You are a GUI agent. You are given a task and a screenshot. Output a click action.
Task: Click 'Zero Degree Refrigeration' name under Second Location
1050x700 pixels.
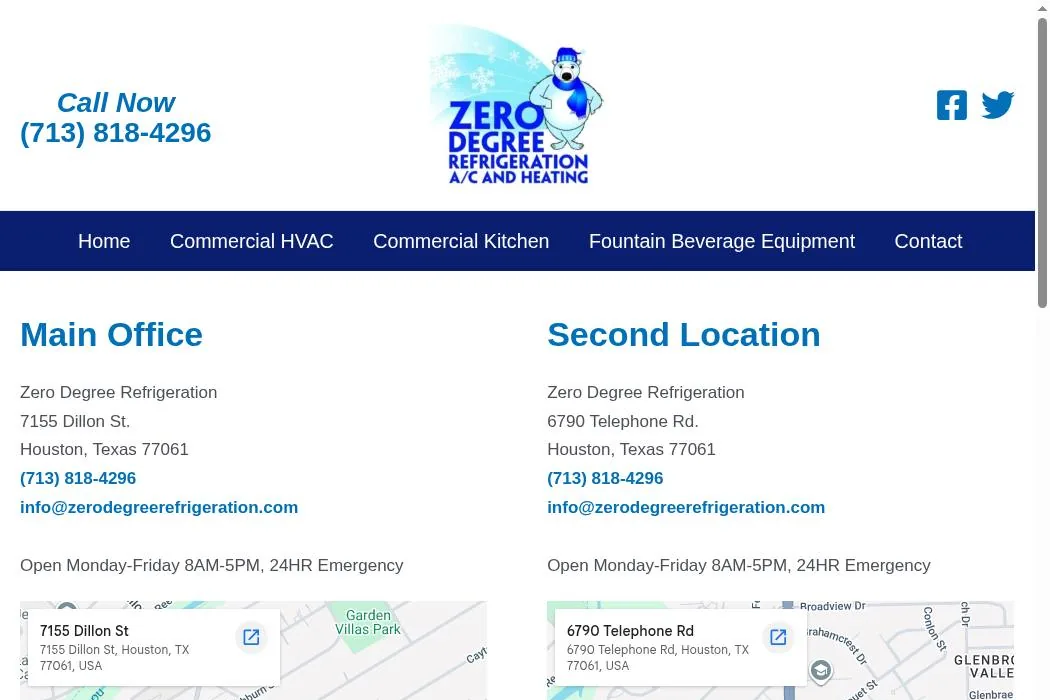[x=646, y=393]
